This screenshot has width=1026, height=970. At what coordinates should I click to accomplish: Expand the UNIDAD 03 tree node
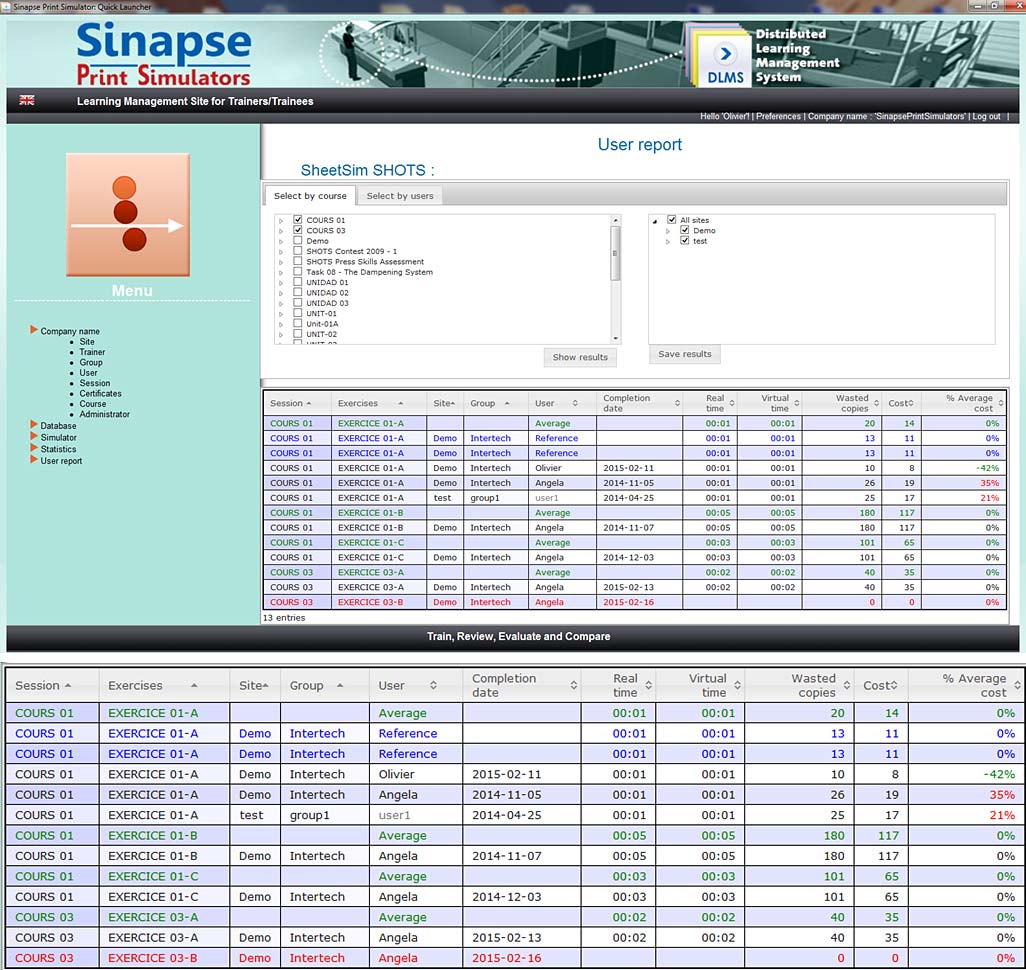coord(281,304)
